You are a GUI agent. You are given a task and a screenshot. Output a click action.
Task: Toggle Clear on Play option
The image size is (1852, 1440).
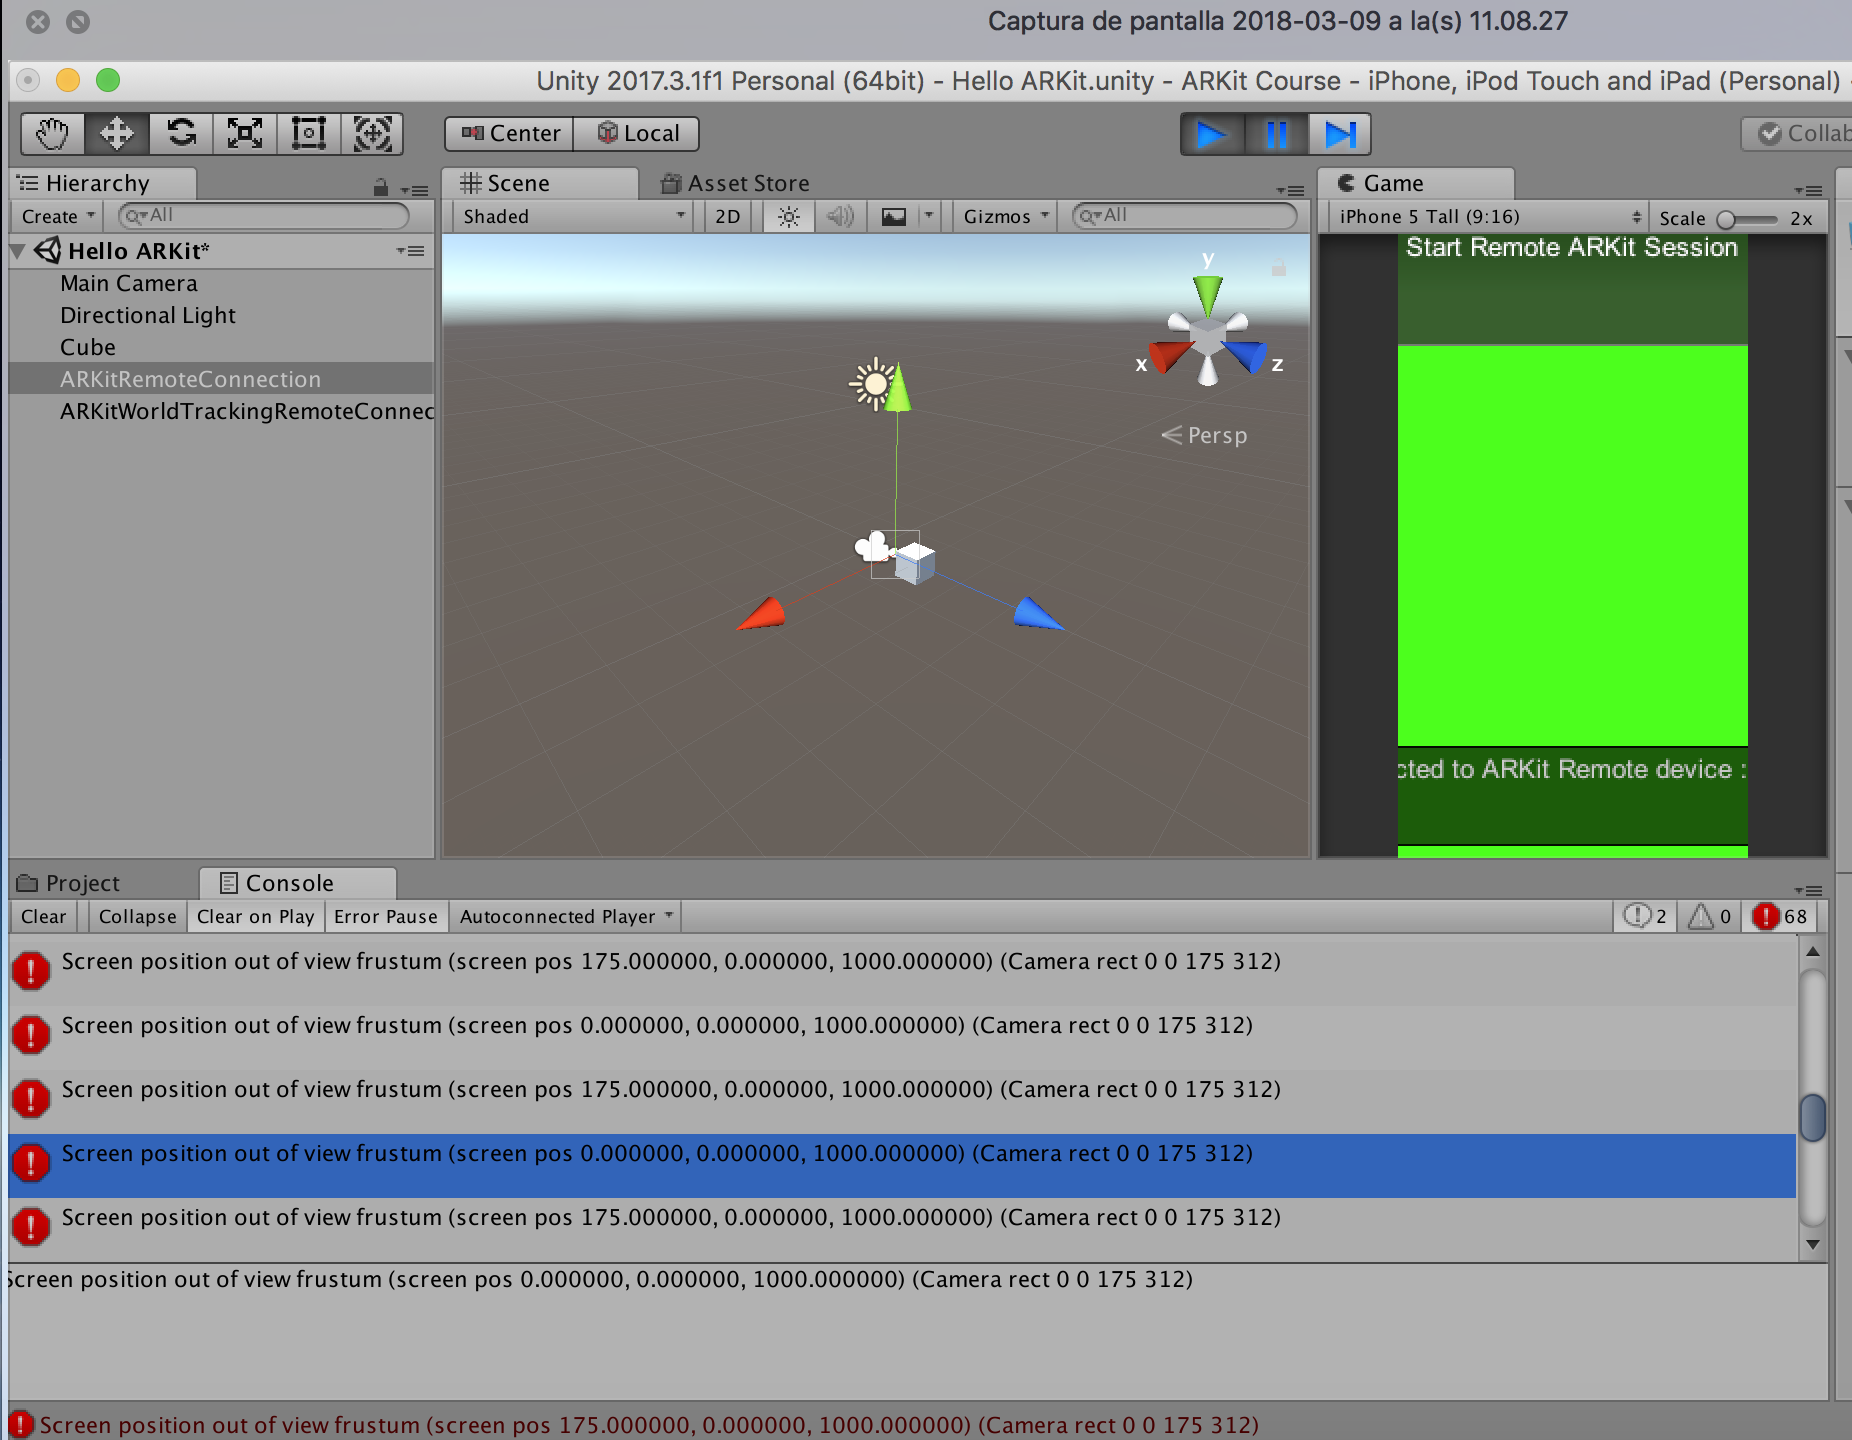tap(256, 917)
